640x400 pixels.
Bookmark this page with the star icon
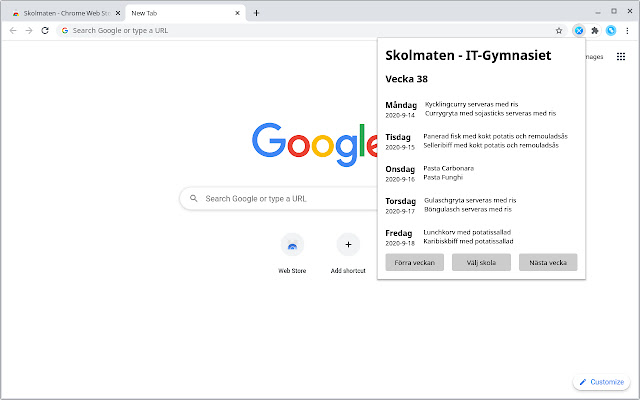559,31
